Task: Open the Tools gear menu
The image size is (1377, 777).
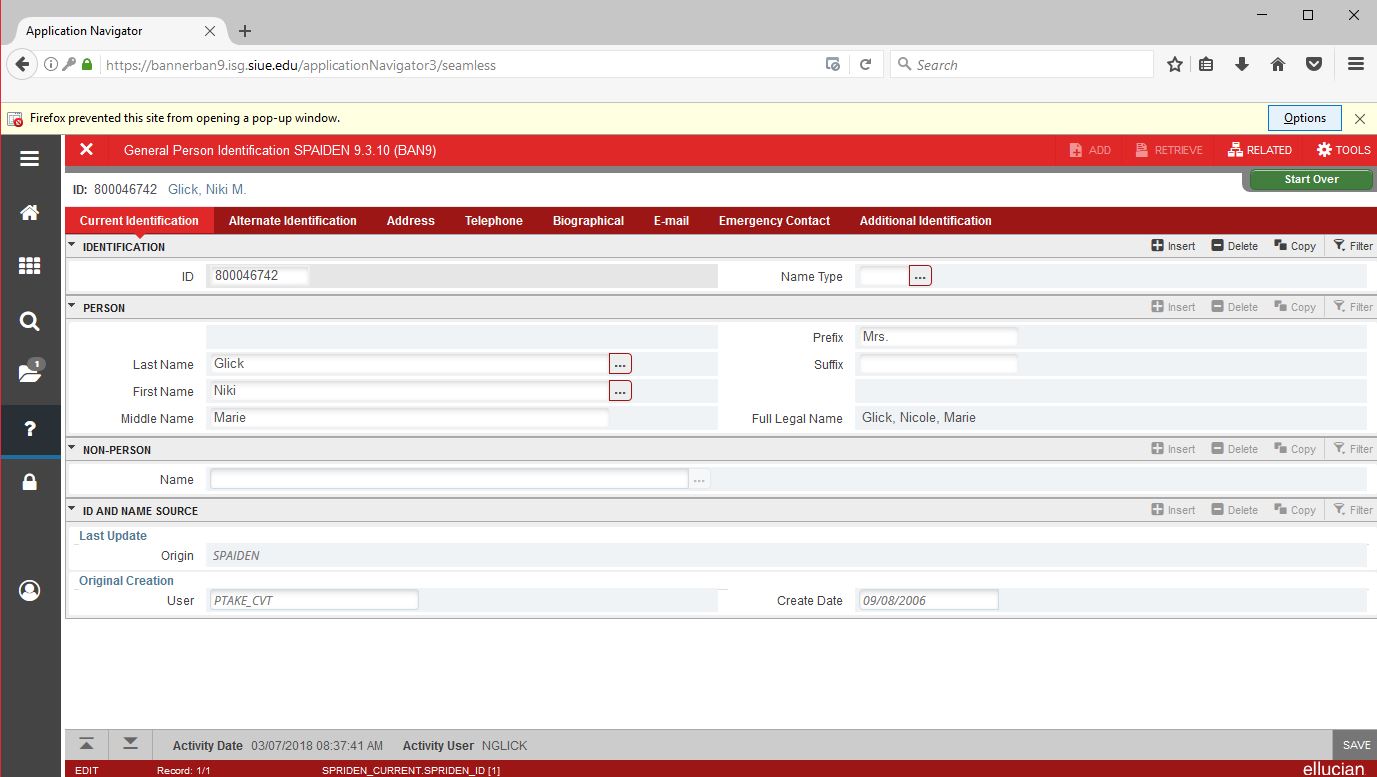Action: [x=1343, y=150]
